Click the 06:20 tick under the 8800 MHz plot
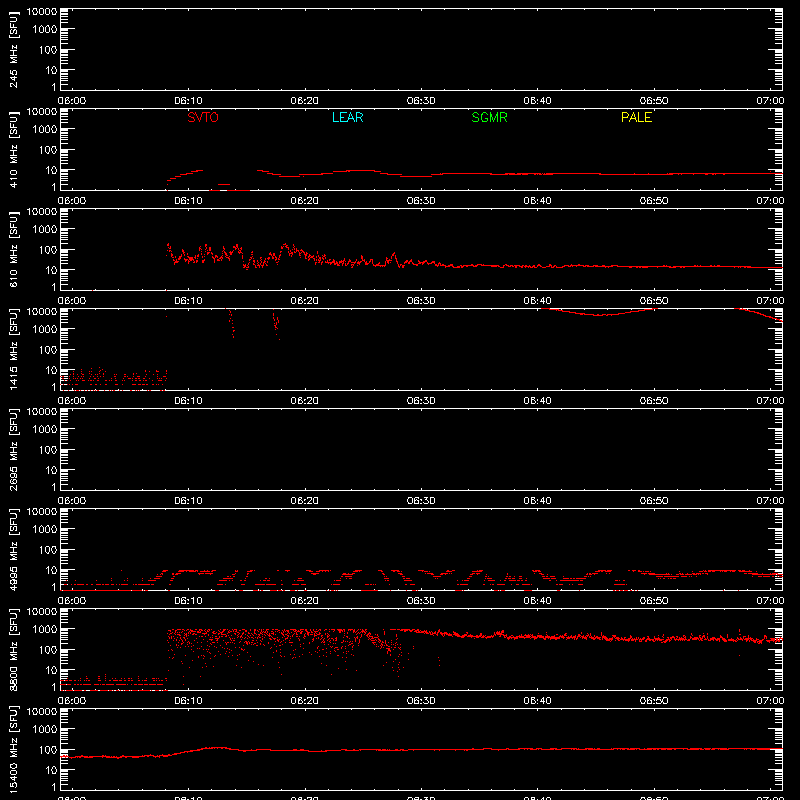The height and width of the screenshot is (800, 800). 305,701
